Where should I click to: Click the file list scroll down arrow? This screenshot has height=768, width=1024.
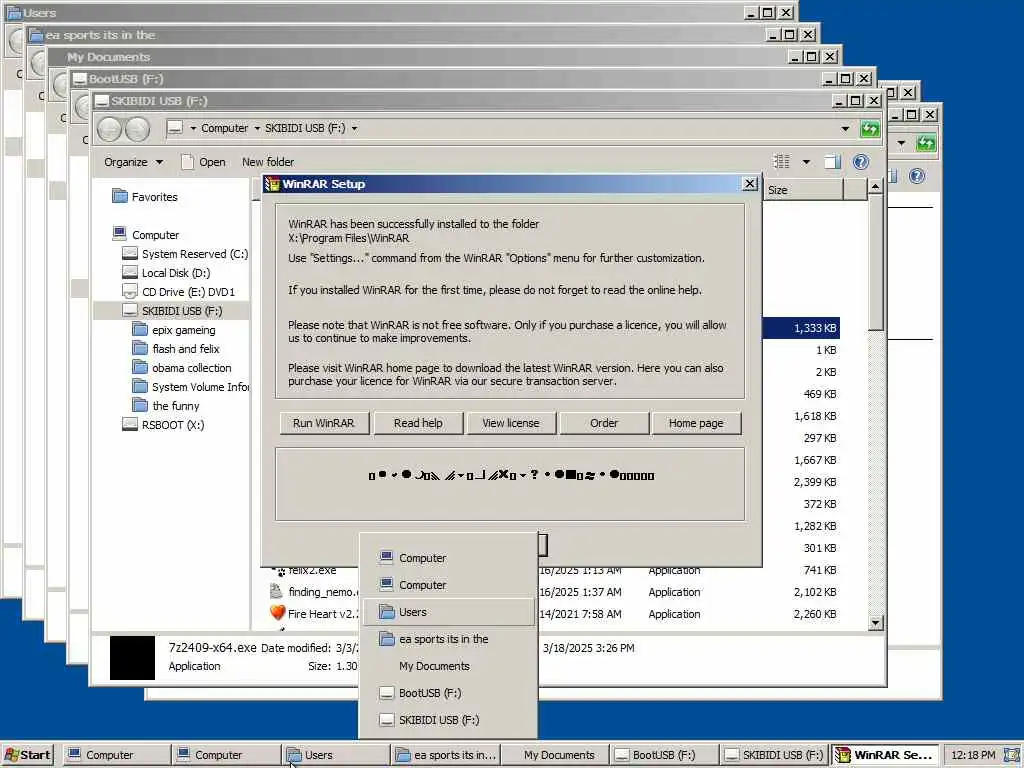point(876,622)
